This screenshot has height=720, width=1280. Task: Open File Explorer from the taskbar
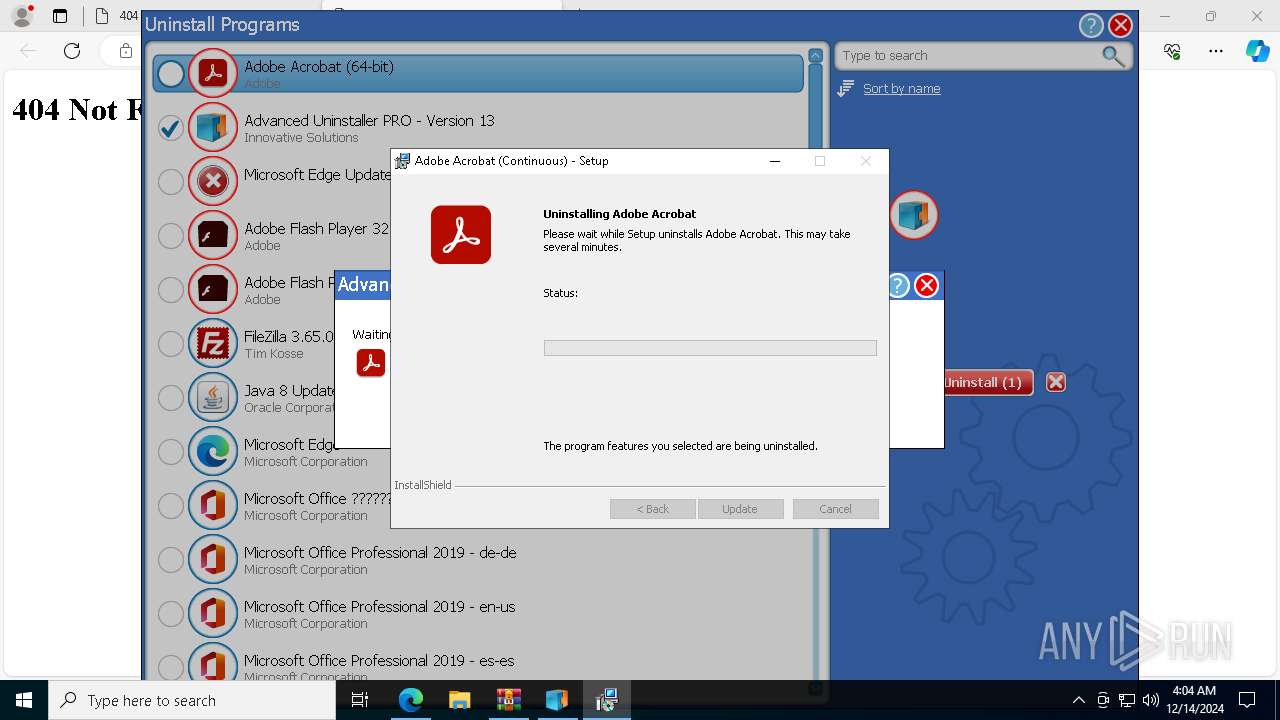pos(459,700)
